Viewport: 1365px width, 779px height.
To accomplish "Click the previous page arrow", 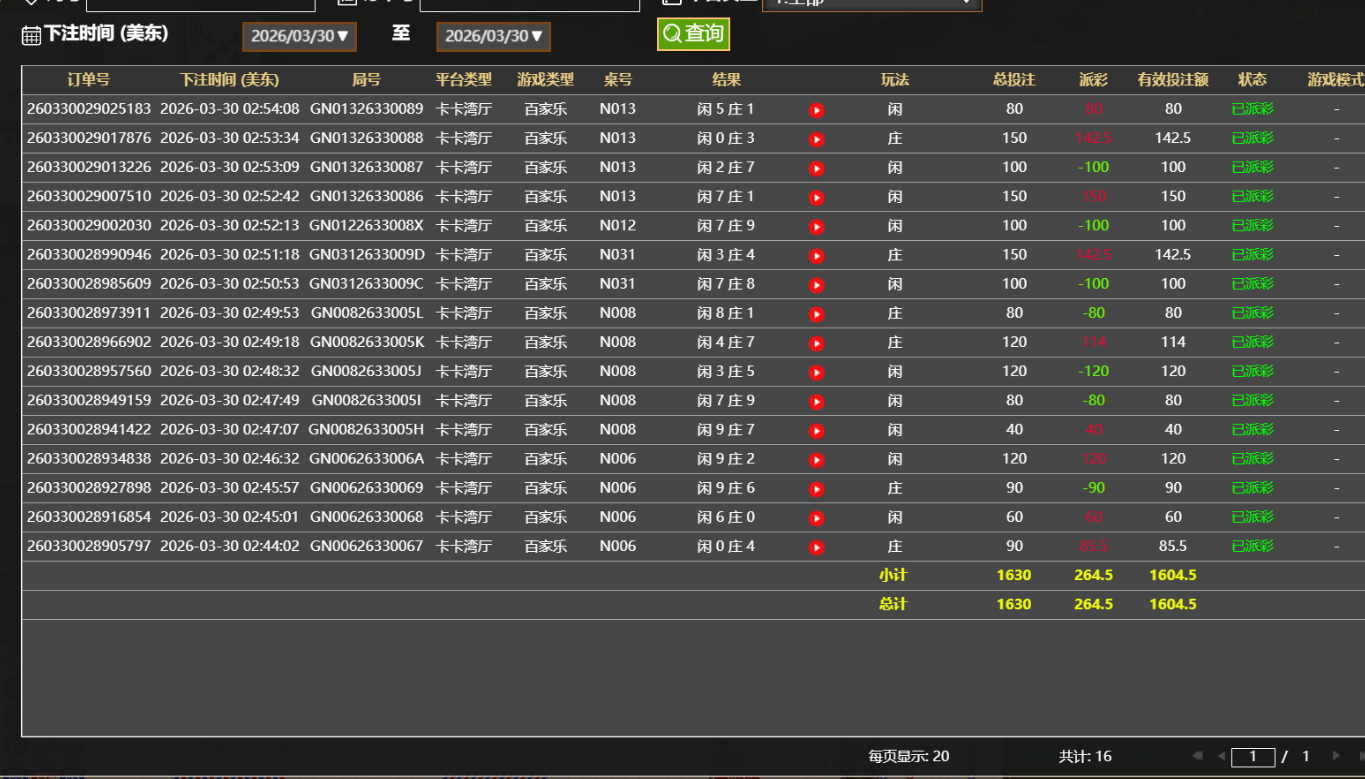I will point(1223,756).
